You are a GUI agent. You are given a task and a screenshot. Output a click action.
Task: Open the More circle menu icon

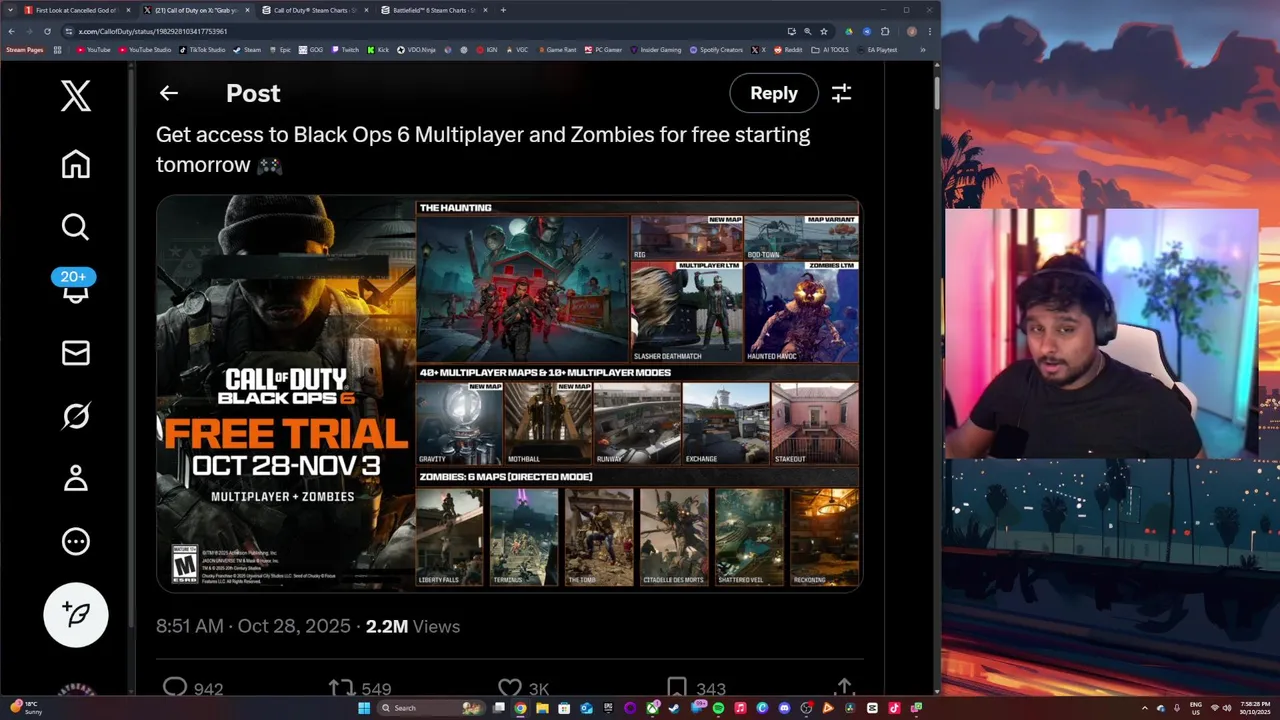(x=76, y=542)
